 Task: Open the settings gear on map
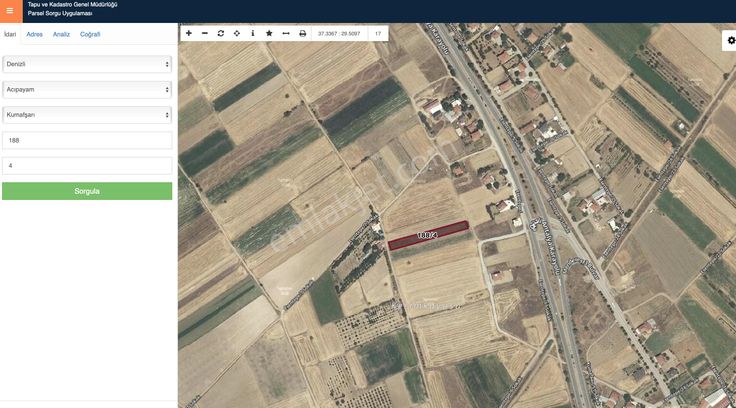coord(730,40)
